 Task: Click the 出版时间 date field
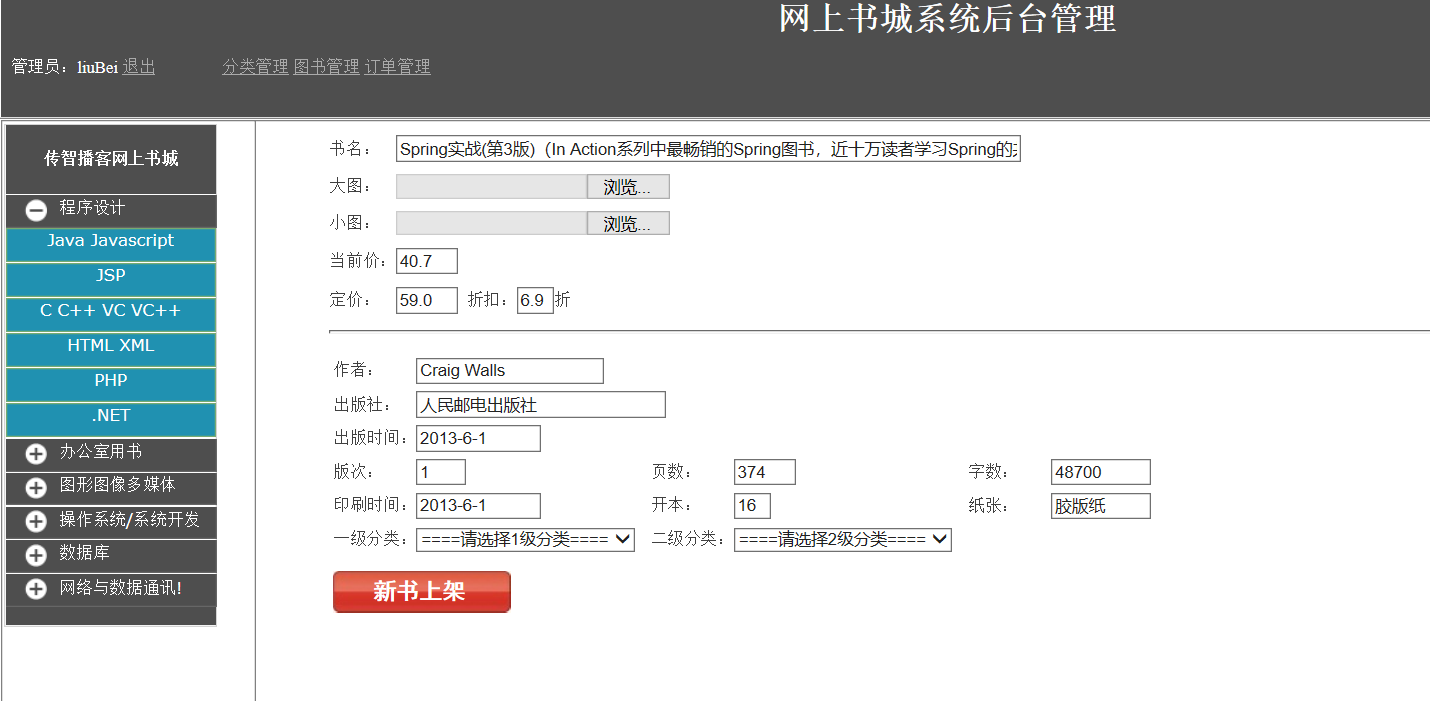(x=478, y=438)
